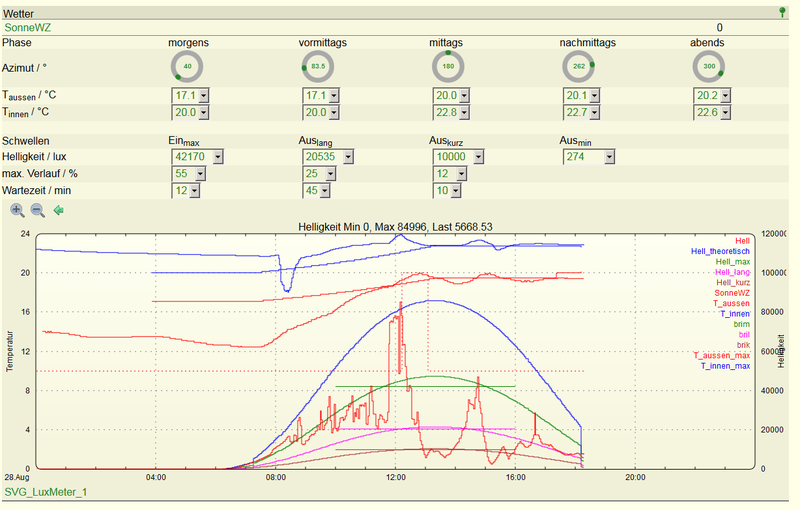Click the morgens azimut dial showing 40
800x510 pixels.
pyautogui.click(x=187, y=66)
